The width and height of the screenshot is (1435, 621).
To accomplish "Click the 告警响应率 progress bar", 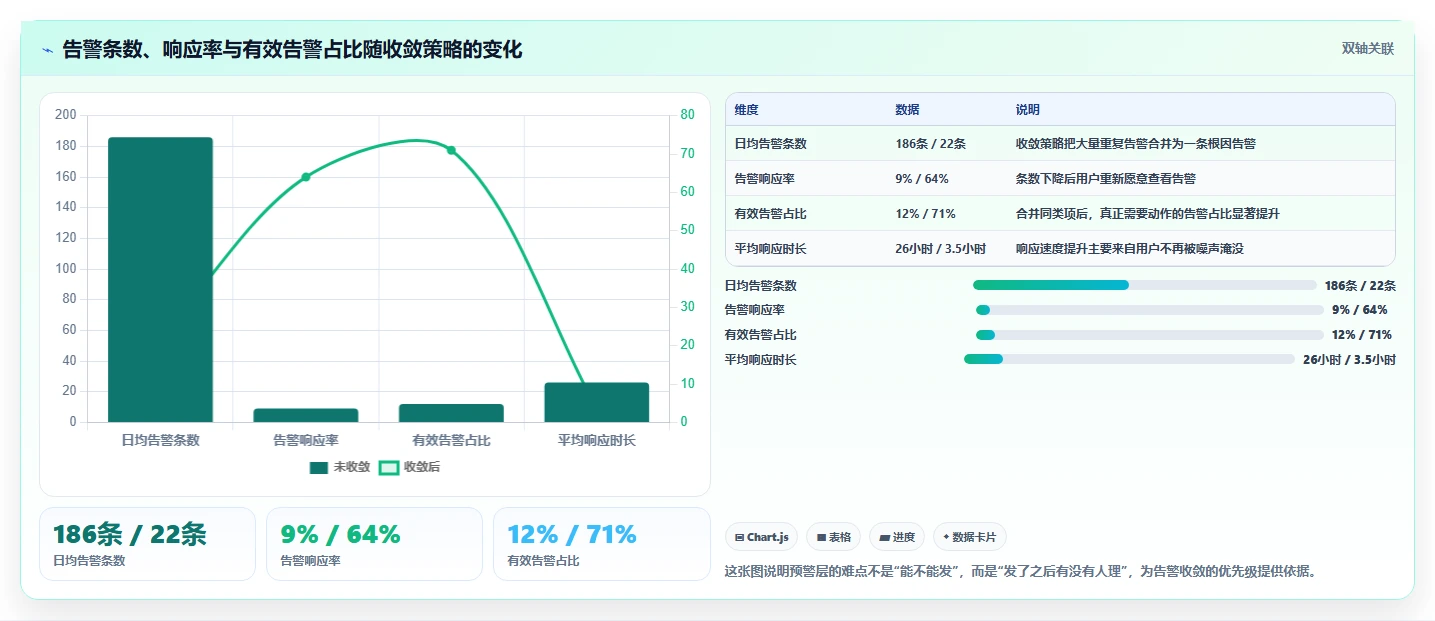I will pos(1149,310).
